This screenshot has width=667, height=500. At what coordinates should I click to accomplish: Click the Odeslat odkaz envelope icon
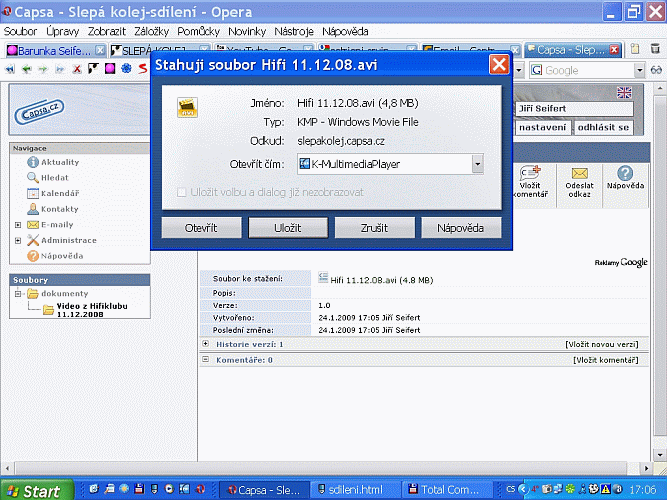coord(578,174)
